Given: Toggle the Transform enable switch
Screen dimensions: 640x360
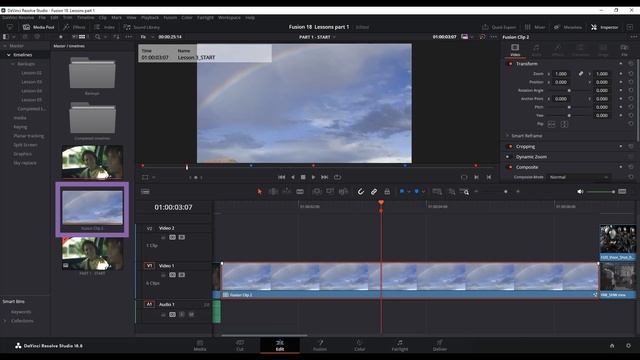Looking at the screenshot, I should click(510, 64).
